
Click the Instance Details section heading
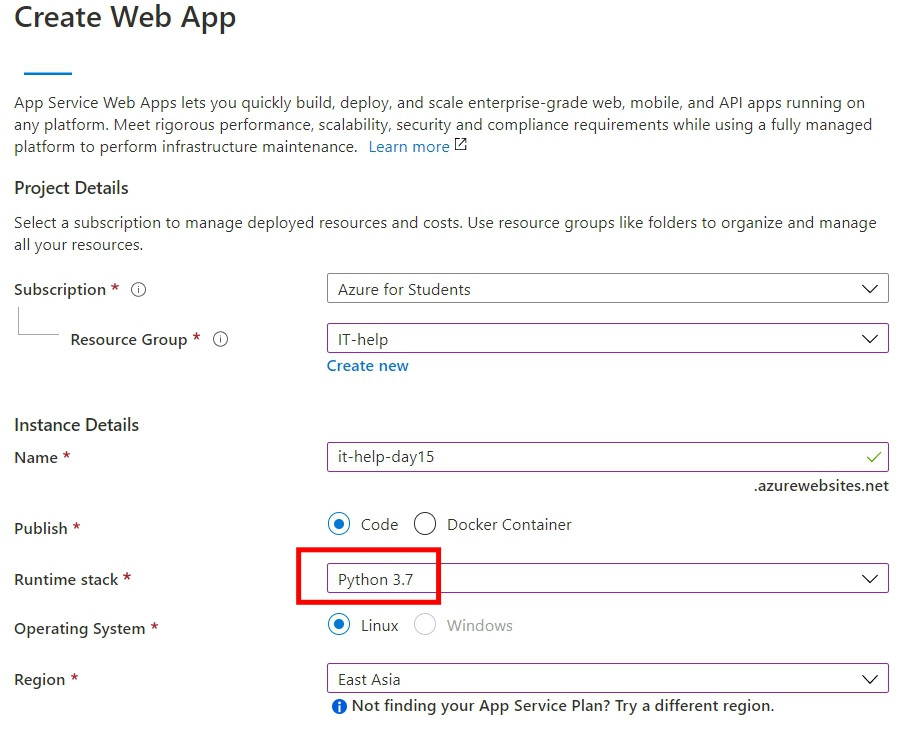pos(76,425)
